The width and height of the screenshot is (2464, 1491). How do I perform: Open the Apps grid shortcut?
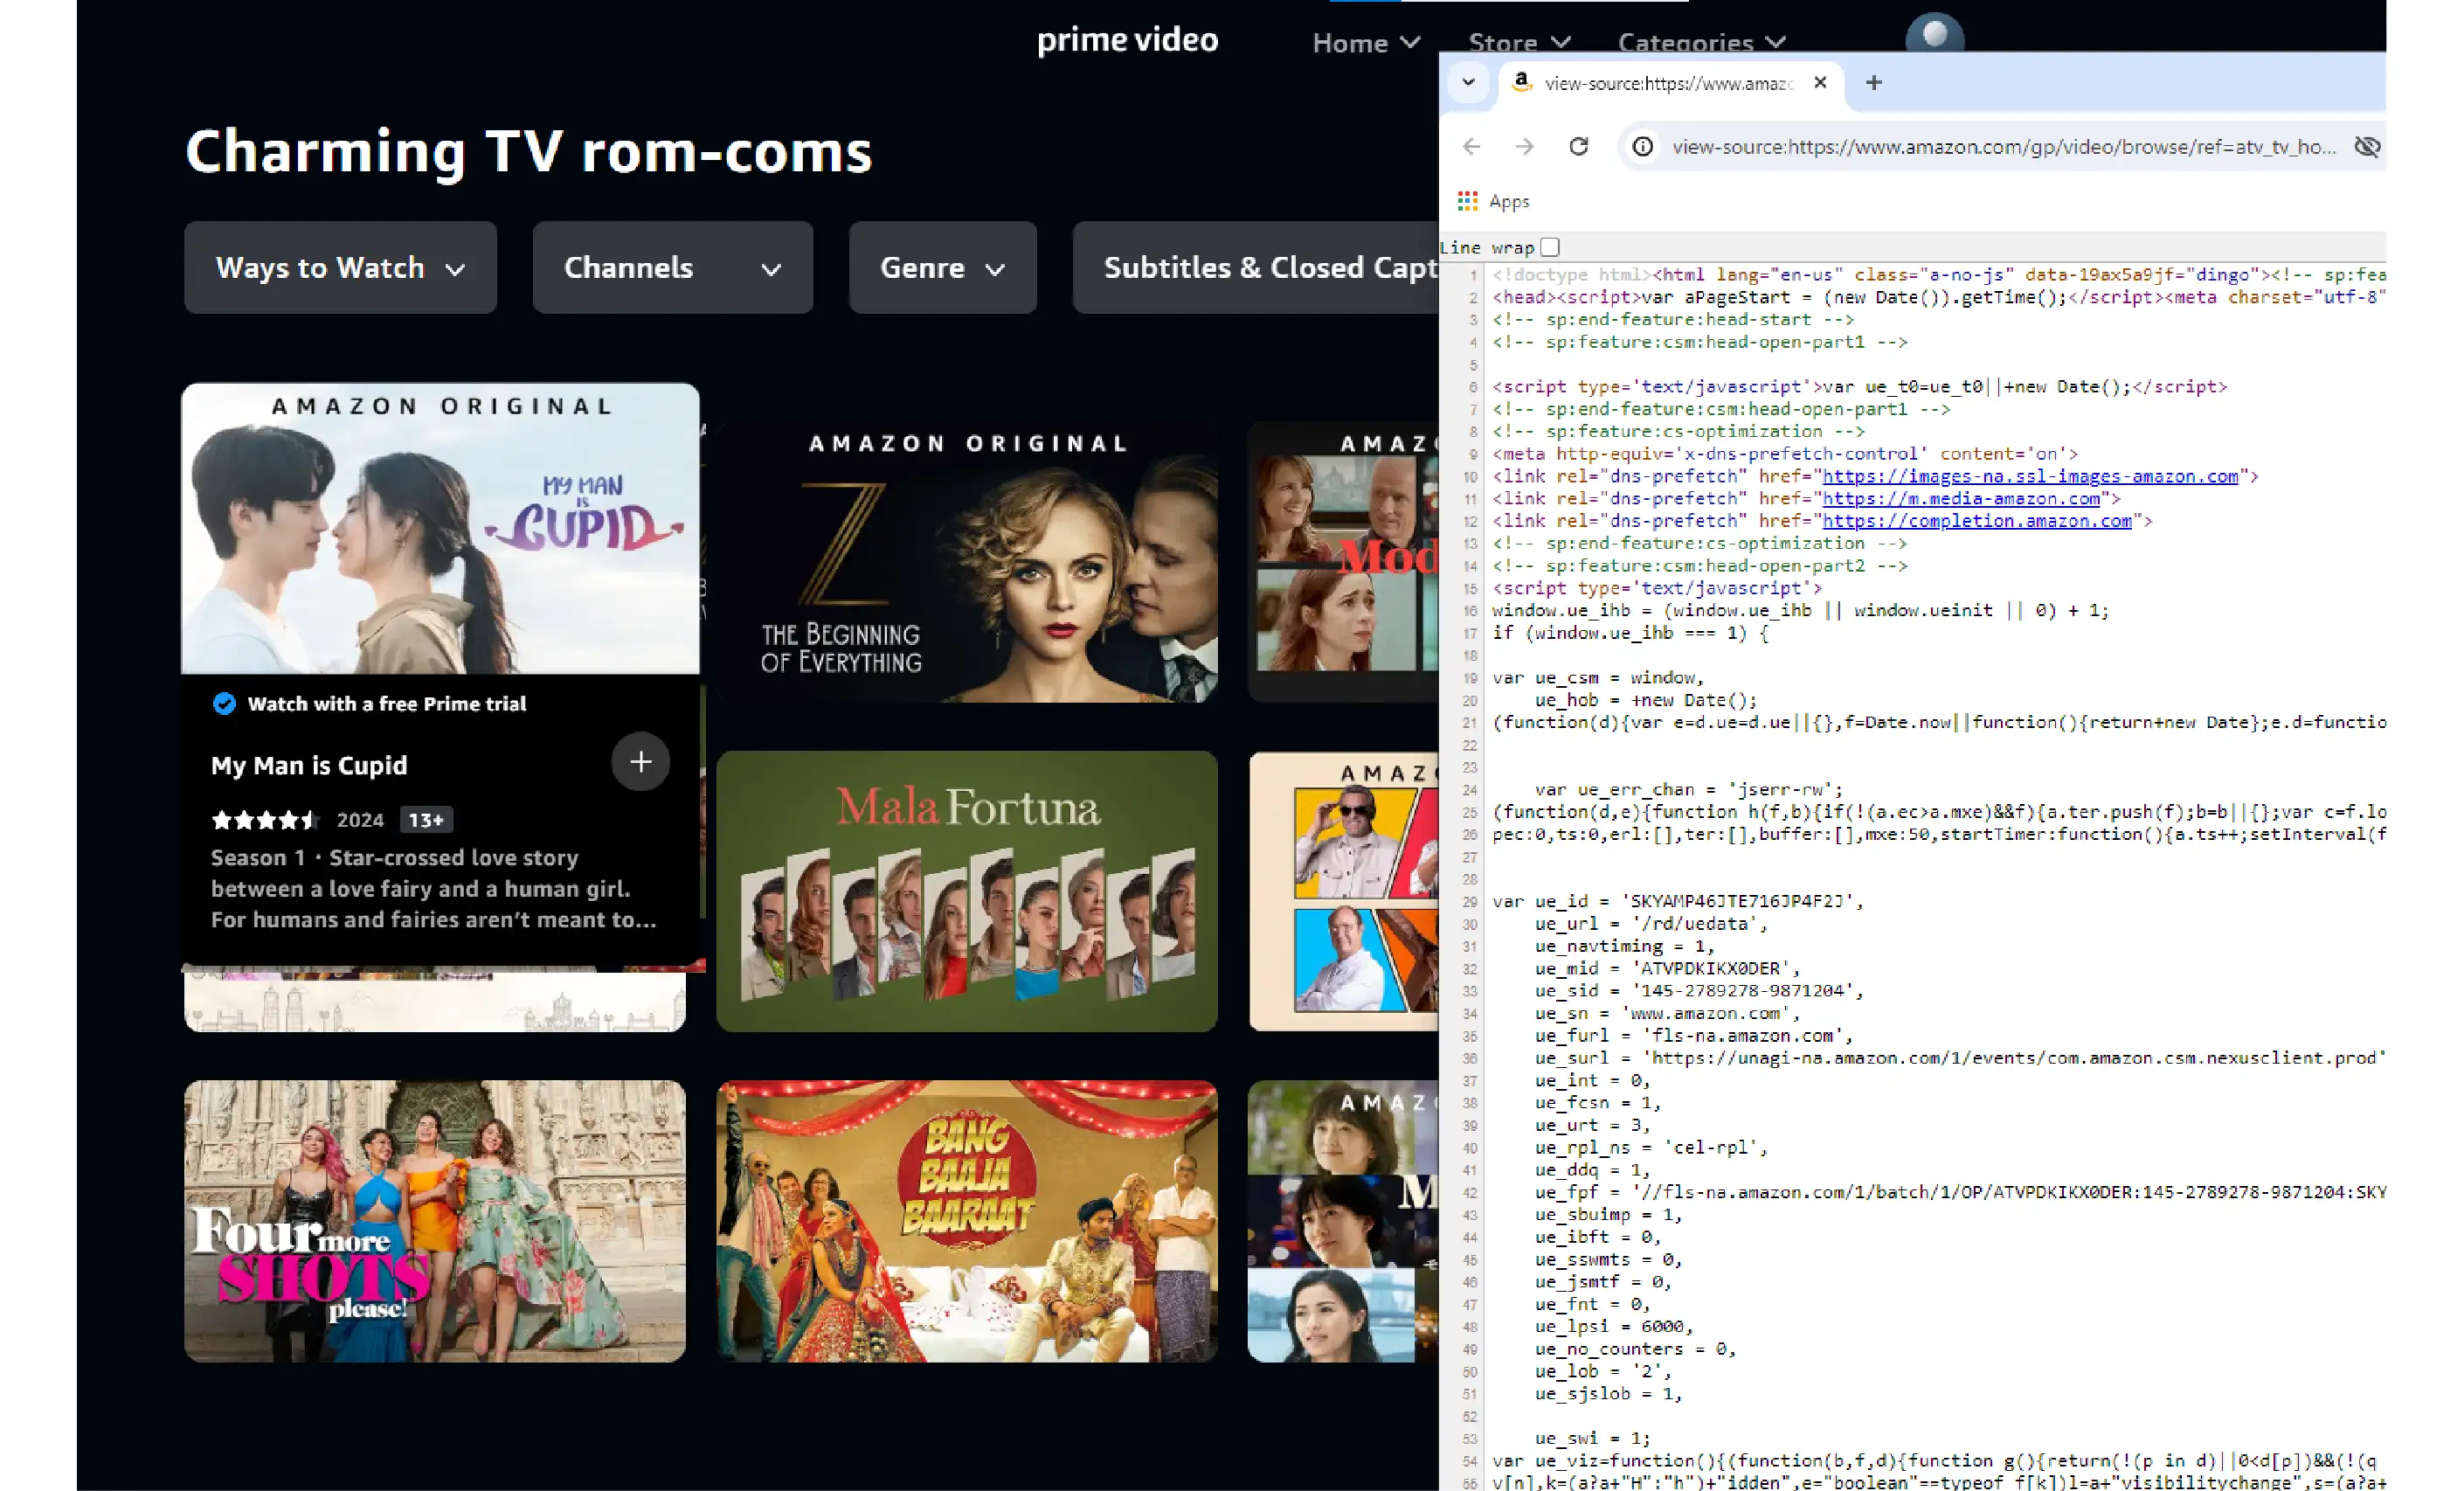tap(1493, 201)
